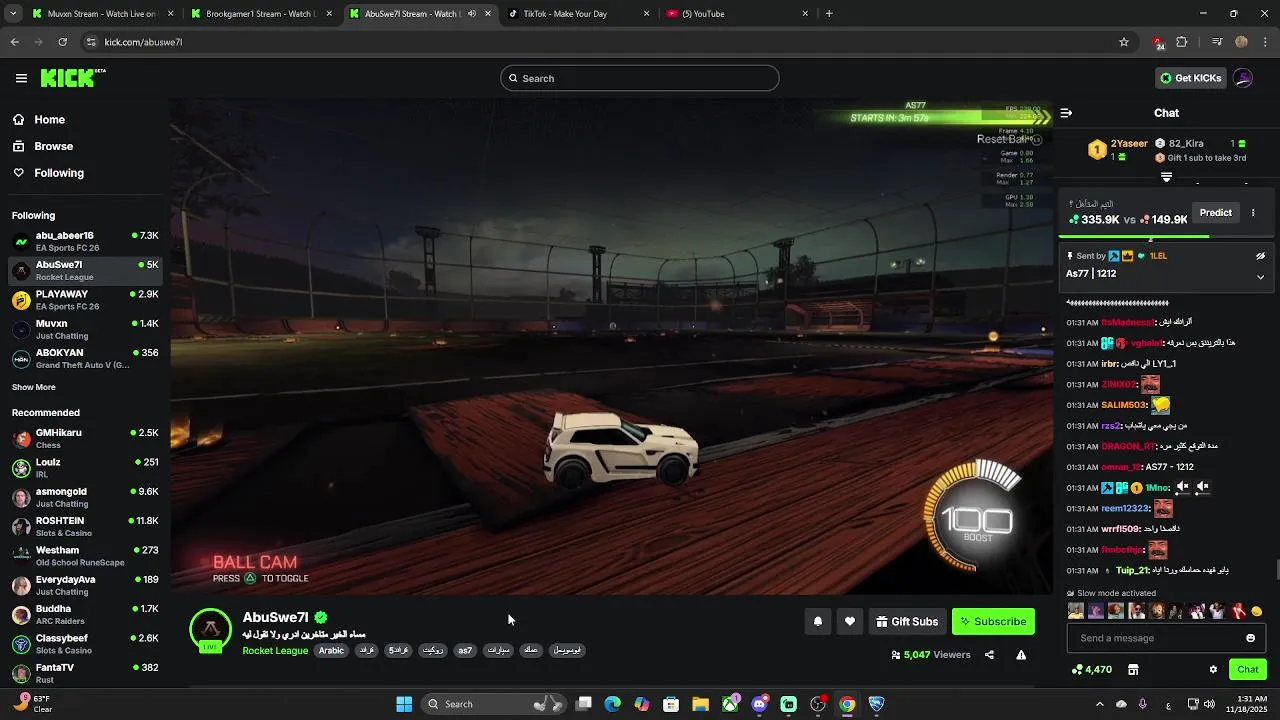The width and height of the screenshot is (1280, 720).
Task: Mute the AbuSwe7l tab audio icon
Action: click(472, 14)
